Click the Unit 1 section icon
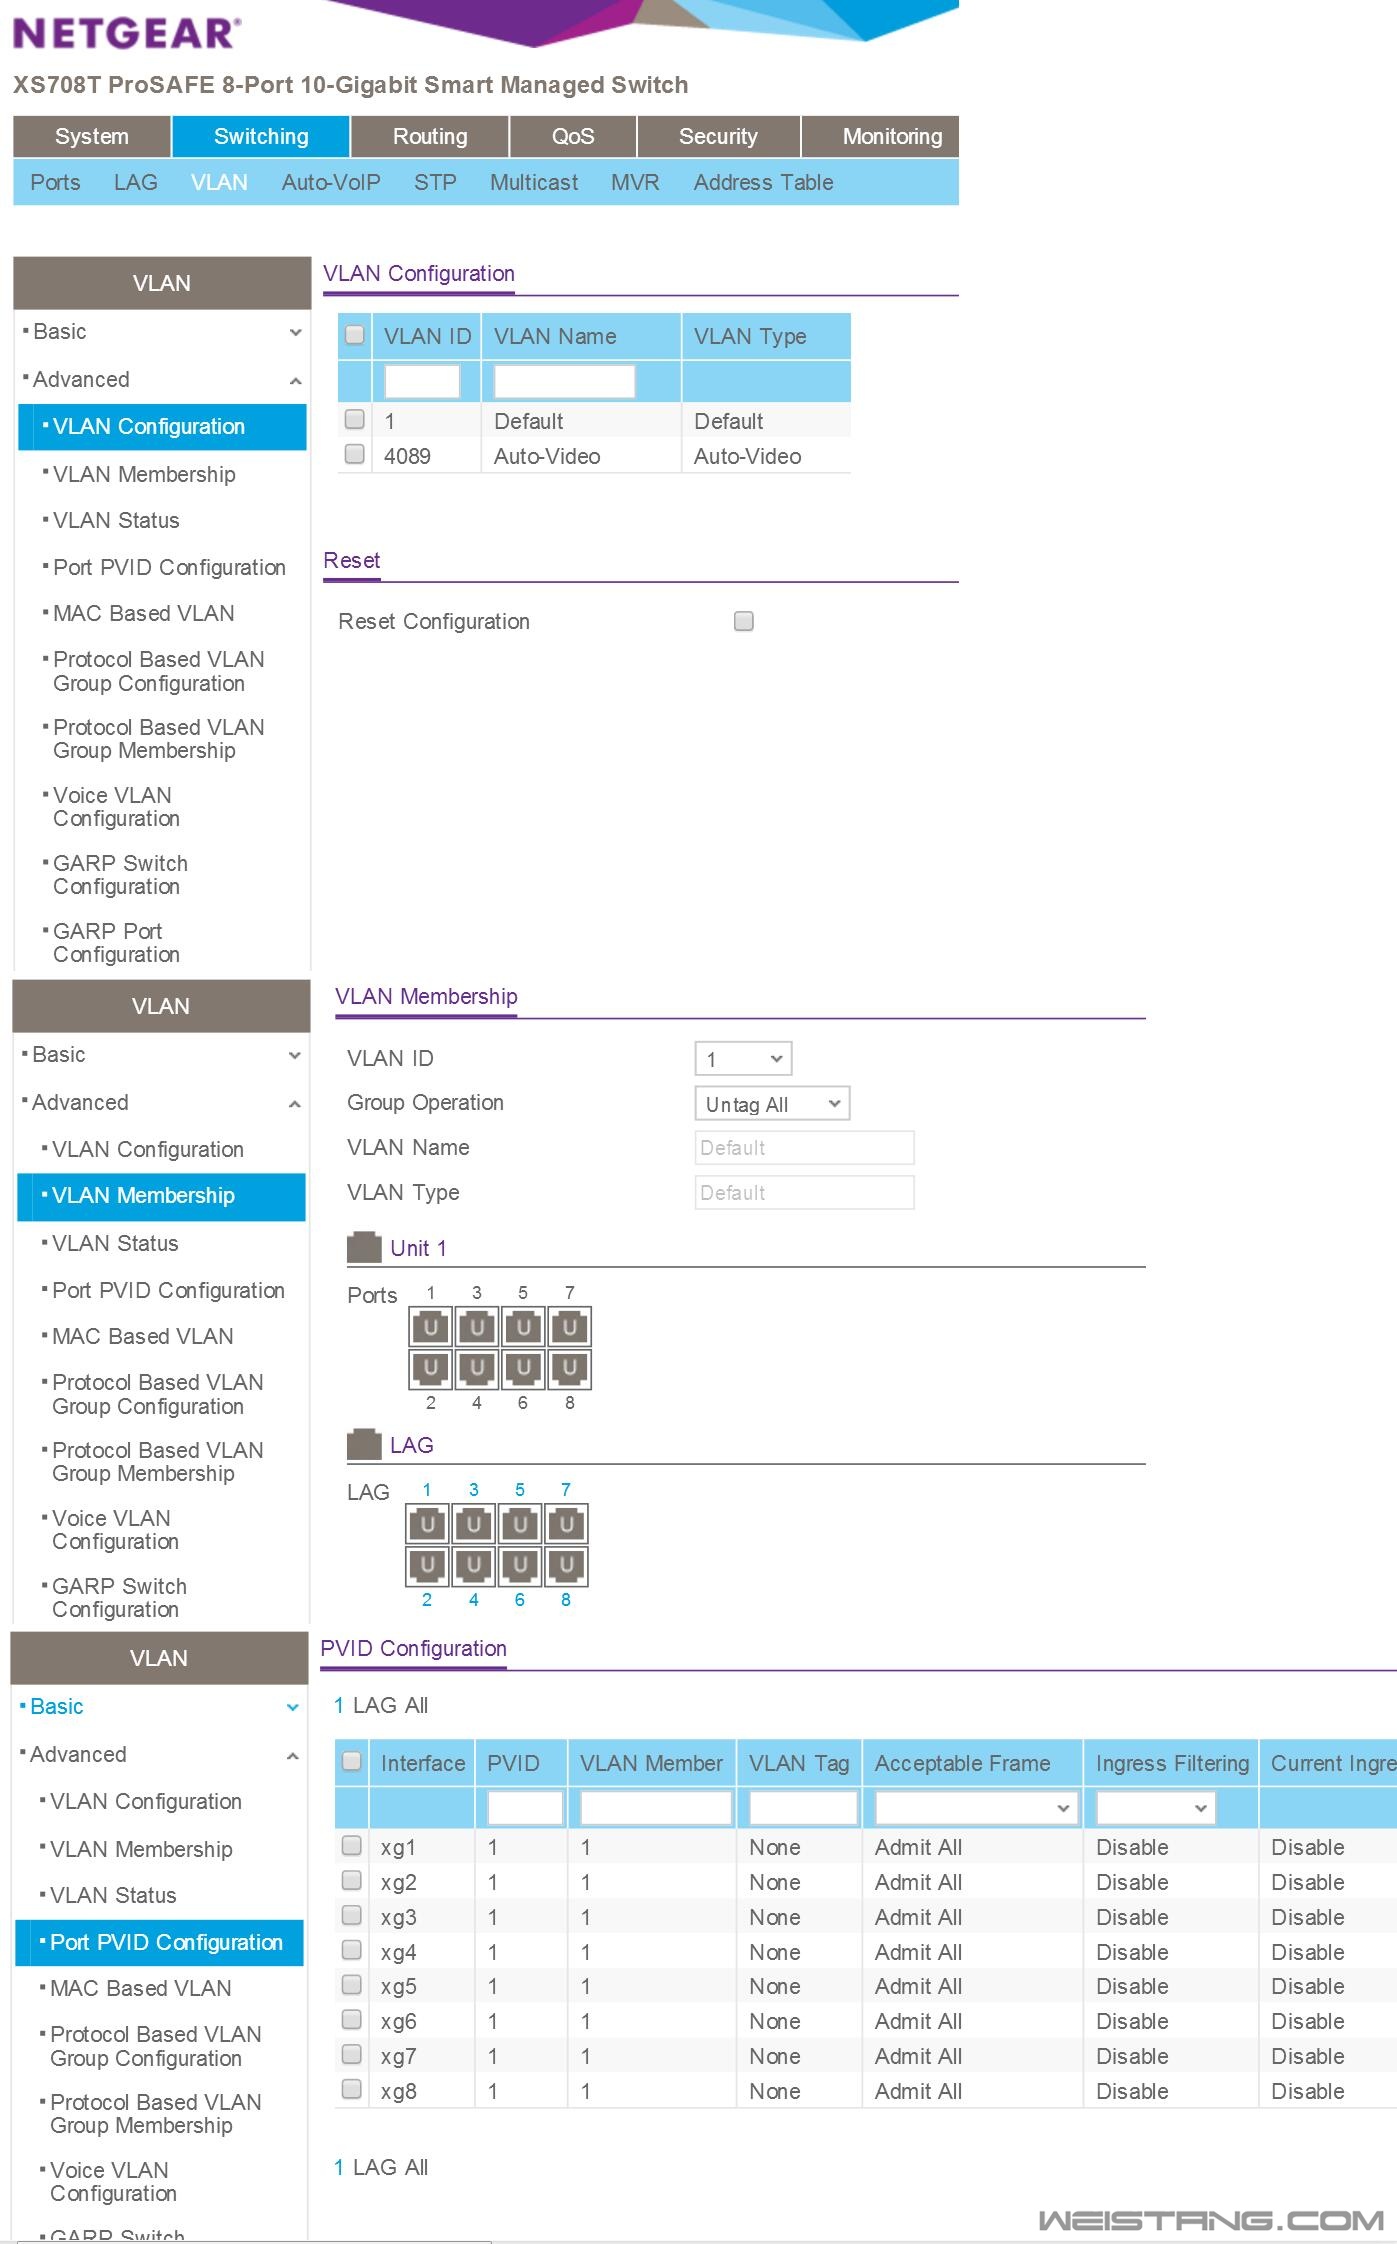The height and width of the screenshot is (2244, 1397). 364,1247
